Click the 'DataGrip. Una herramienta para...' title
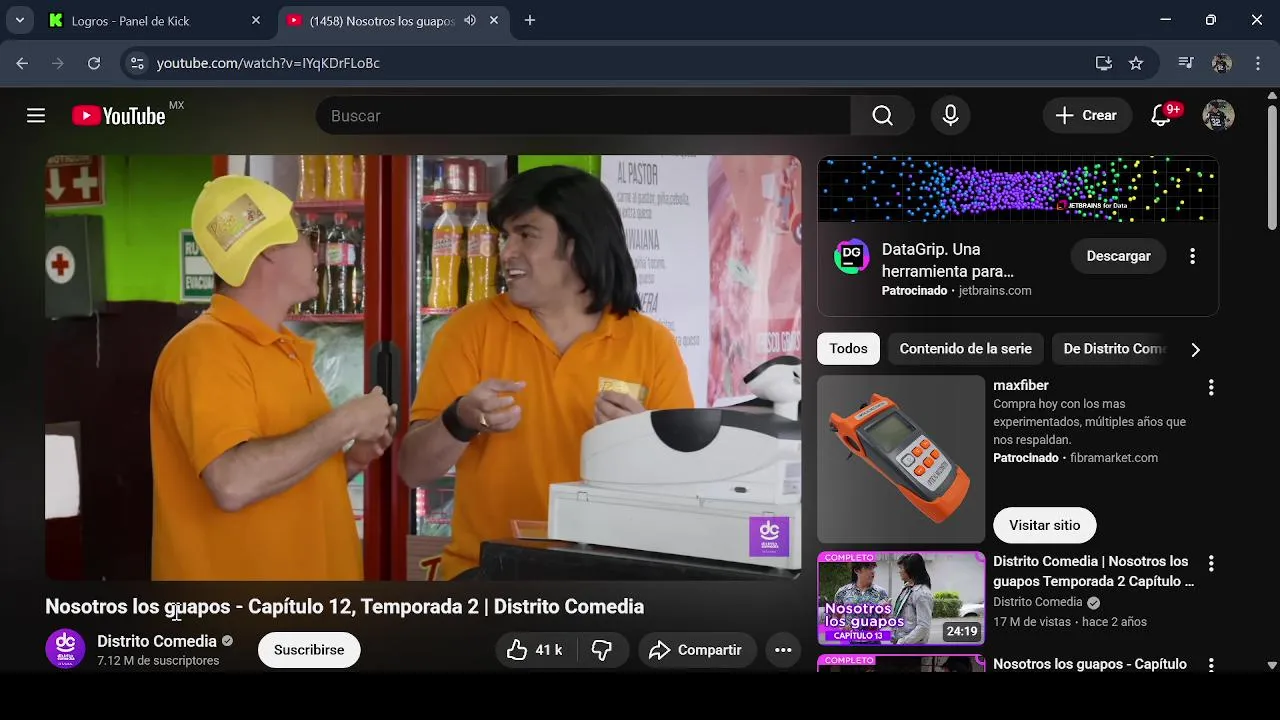The image size is (1280, 720). [x=948, y=260]
